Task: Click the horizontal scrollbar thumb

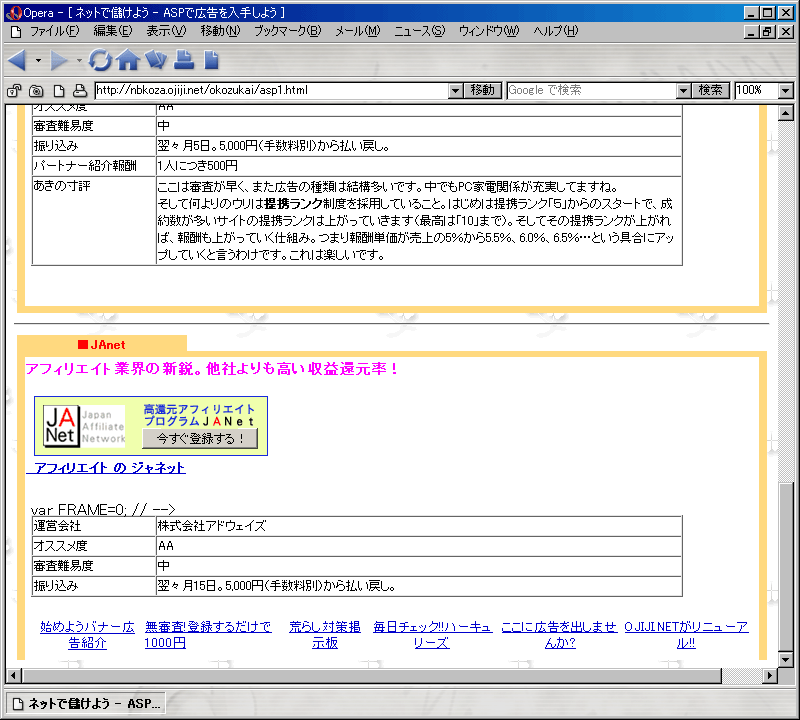Action: (371, 676)
